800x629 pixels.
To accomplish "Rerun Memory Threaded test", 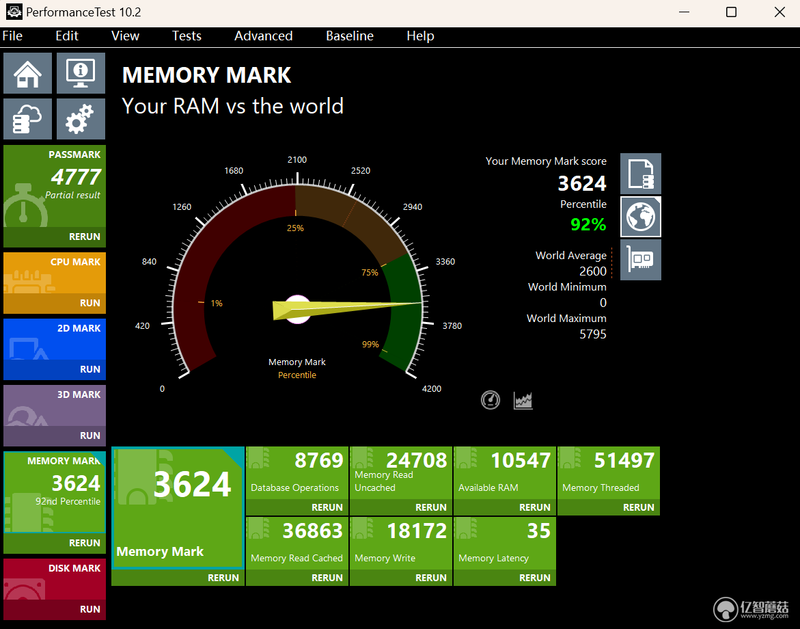I will [x=608, y=507].
